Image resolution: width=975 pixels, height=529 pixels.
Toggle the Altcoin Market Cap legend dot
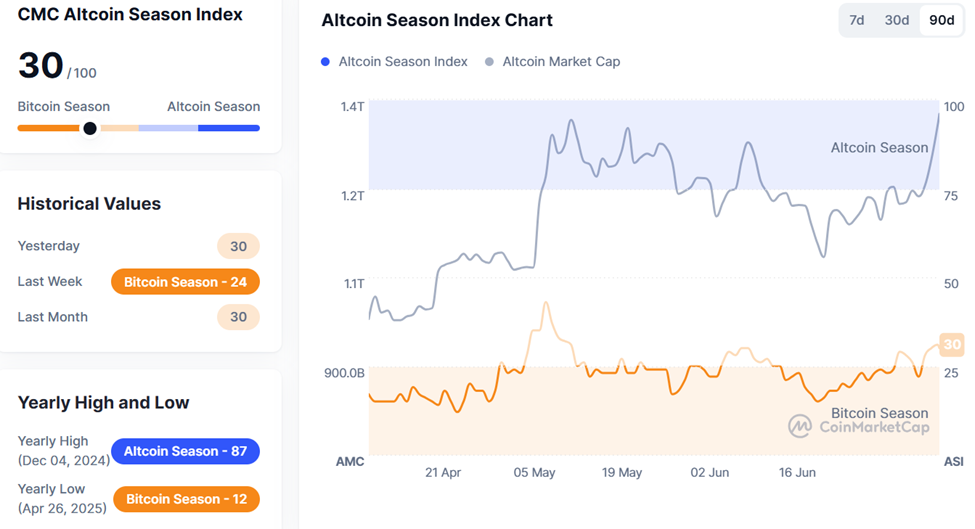tap(489, 62)
